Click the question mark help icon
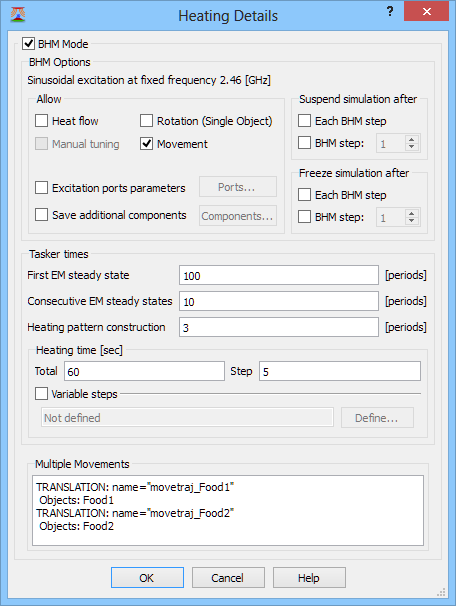 pyautogui.click(x=390, y=11)
